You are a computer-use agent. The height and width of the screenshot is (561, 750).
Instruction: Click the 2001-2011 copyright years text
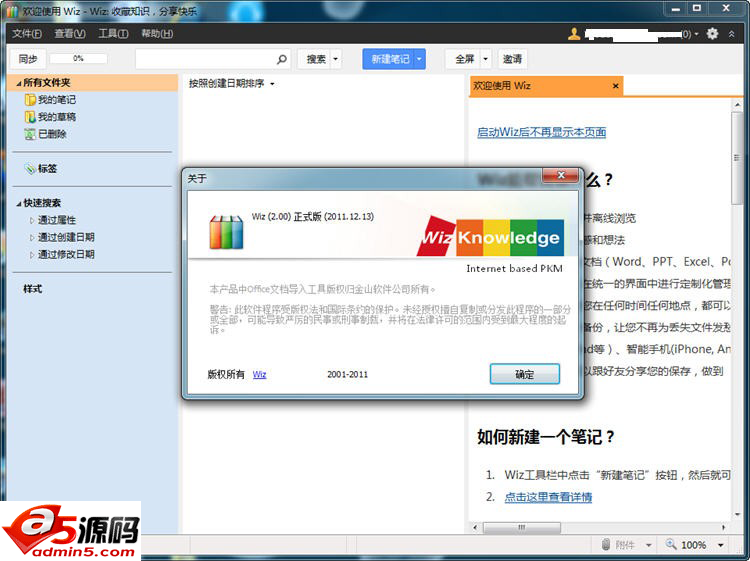coord(348,374)
